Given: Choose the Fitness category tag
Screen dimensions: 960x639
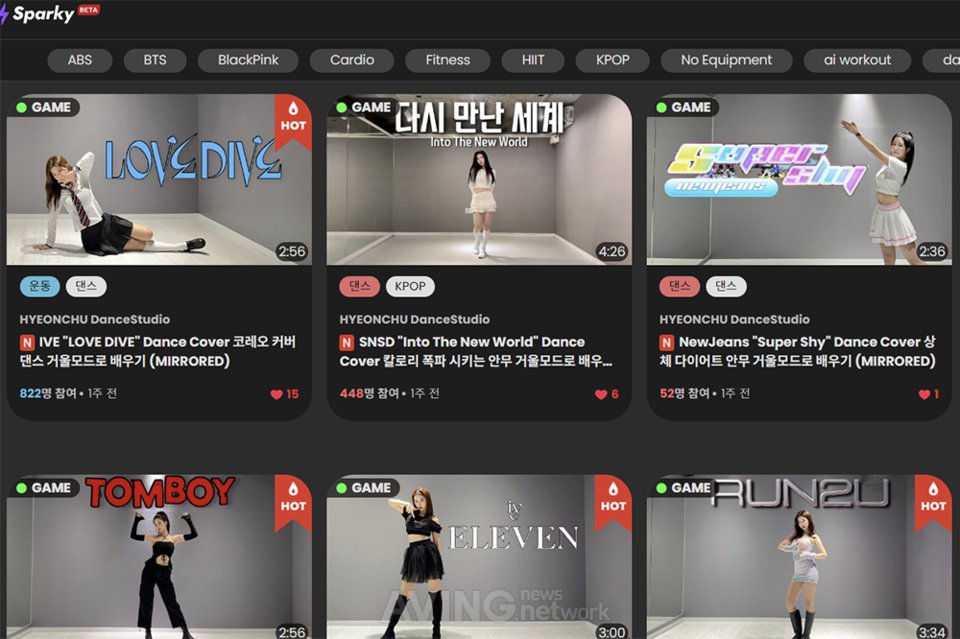Looking at the screenshot, I should tap(448, 60).
